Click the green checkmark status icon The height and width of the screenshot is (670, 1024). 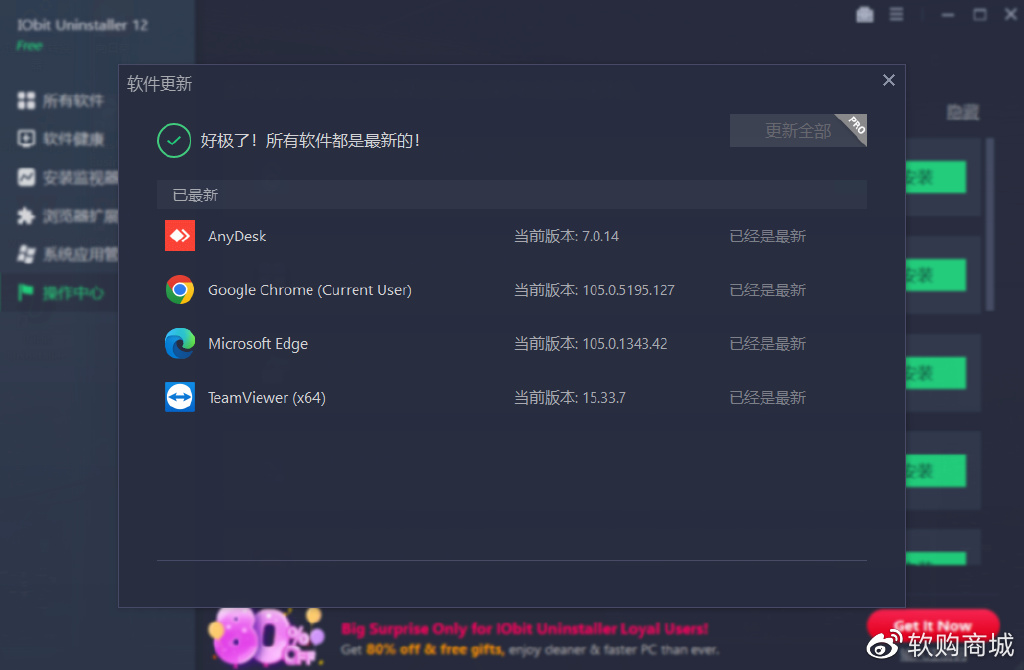(x=174, y=140)
